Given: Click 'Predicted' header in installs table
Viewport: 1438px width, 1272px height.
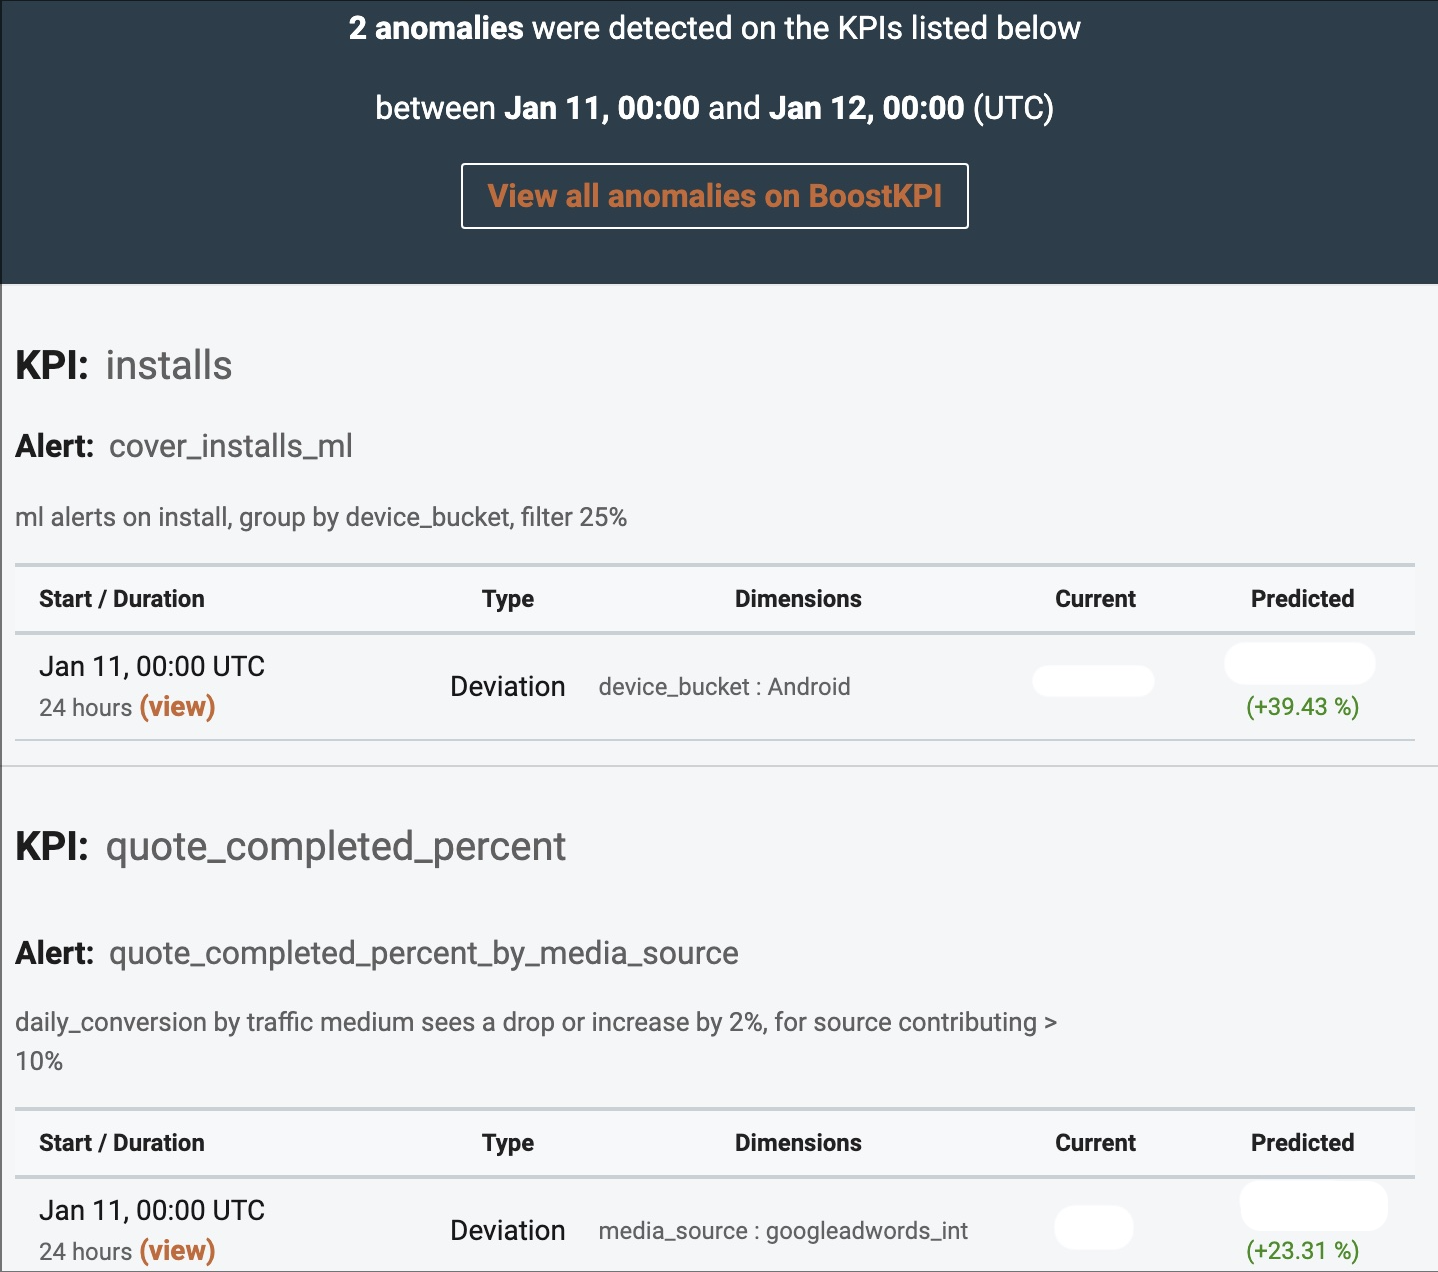Looking at the screenshot, I should click(x=1302, y=599).
